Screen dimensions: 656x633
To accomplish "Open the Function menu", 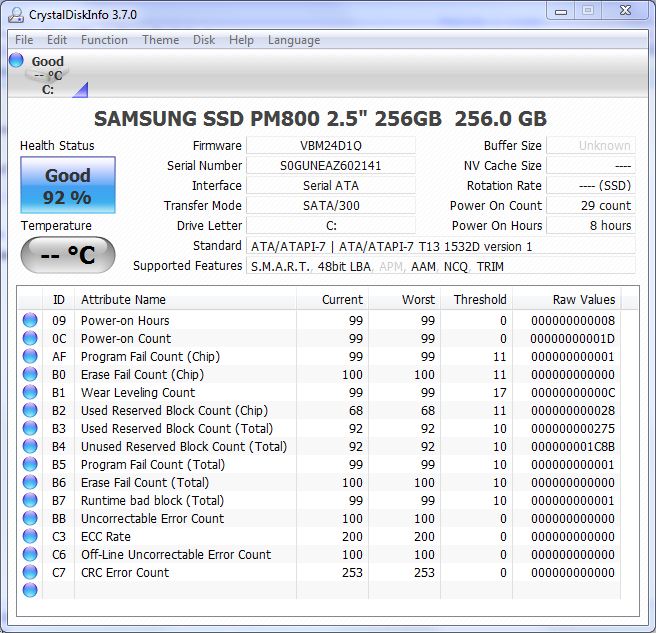I will (104, 40).
